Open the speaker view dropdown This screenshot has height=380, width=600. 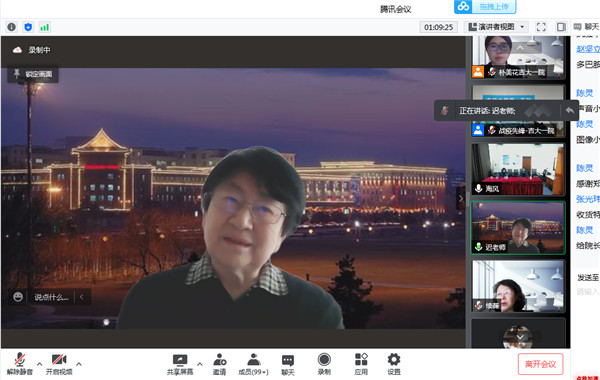click(496, 27)
